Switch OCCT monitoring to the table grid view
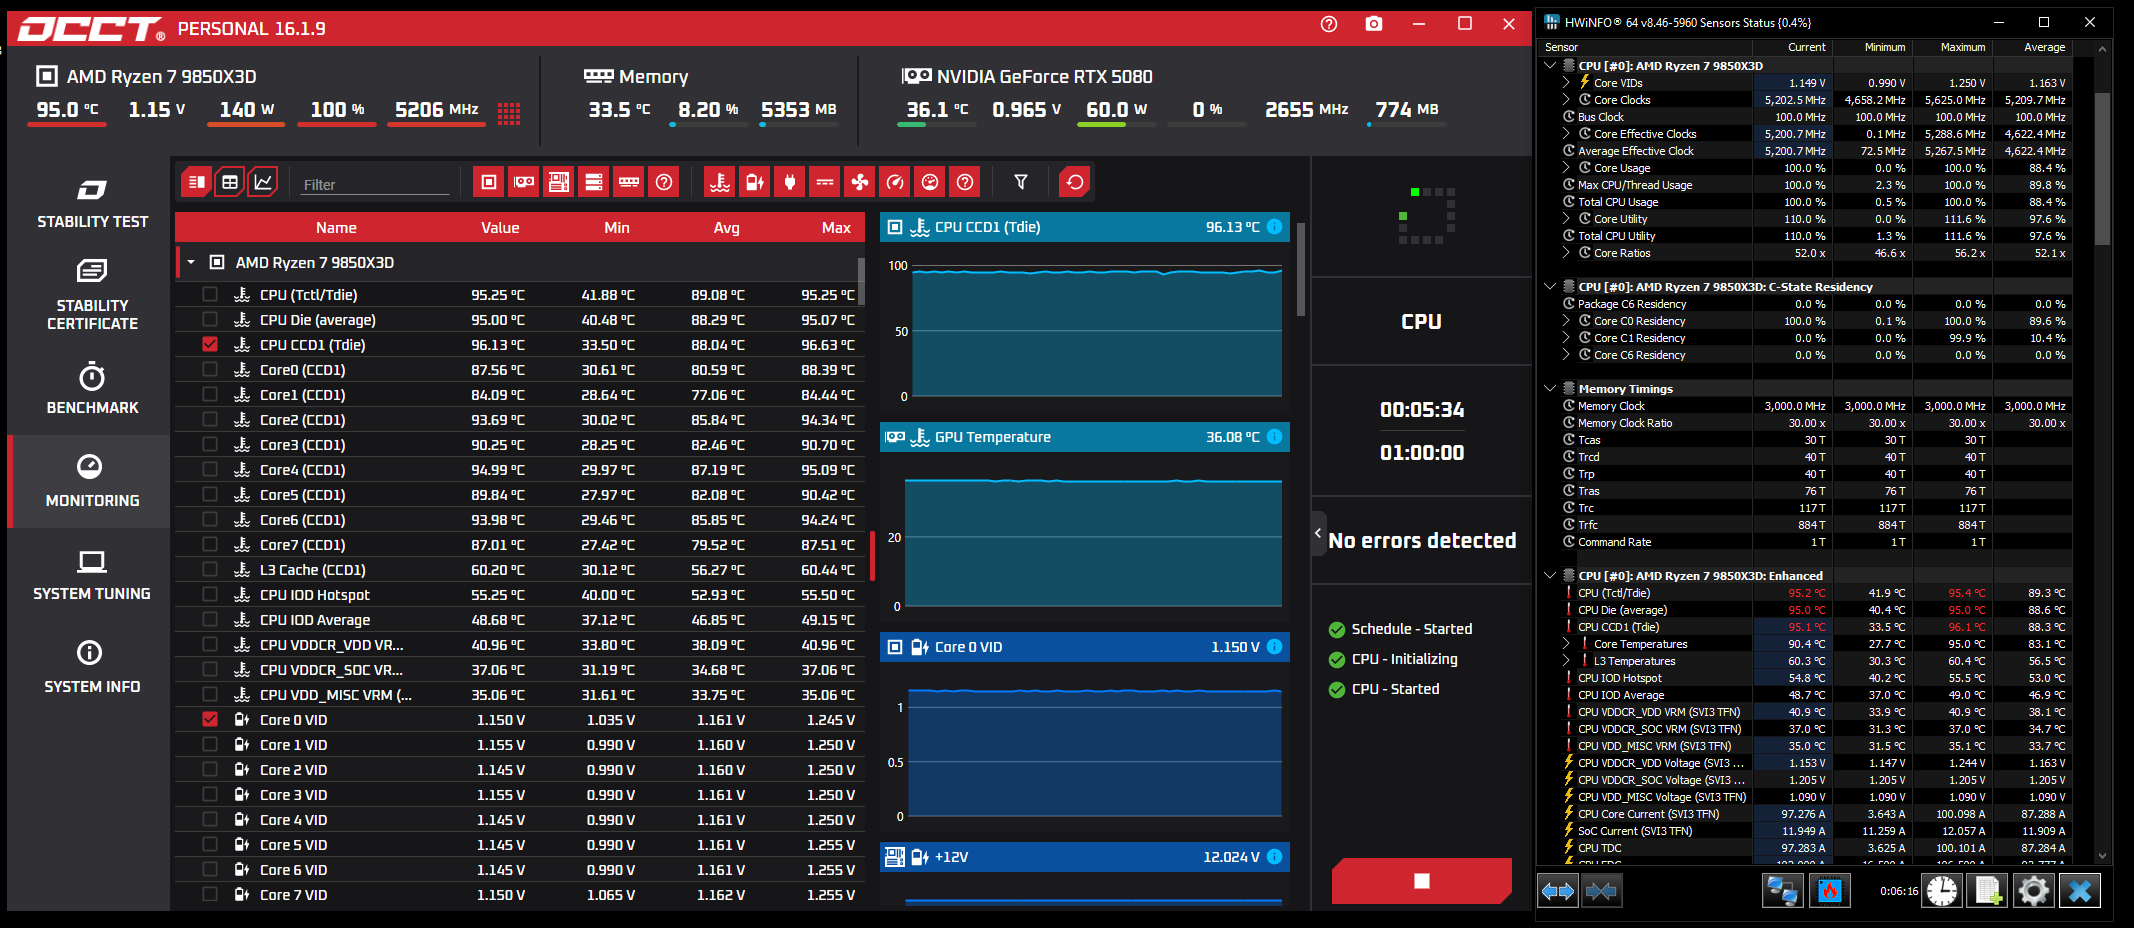This screenshot has width=2134, height=928. click(x=230, y=182)
